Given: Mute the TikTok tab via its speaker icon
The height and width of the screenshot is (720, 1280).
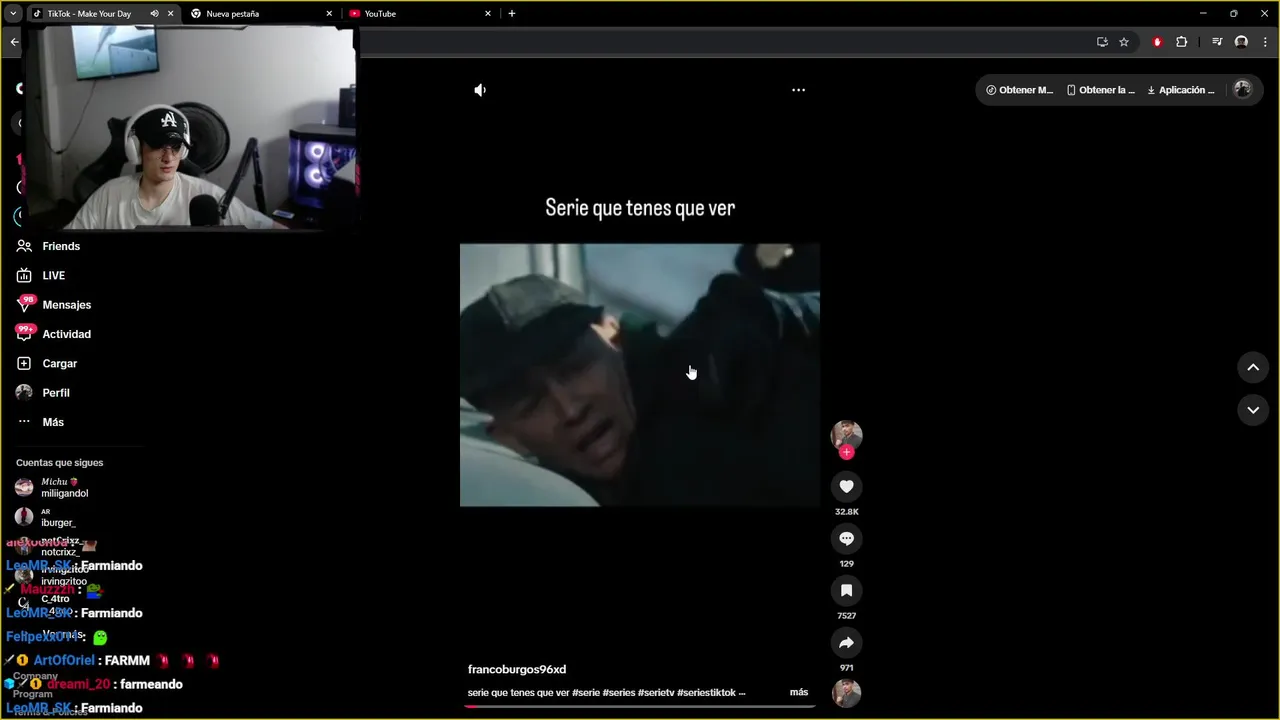Looking at the screenshot, I should pos(154,14).
